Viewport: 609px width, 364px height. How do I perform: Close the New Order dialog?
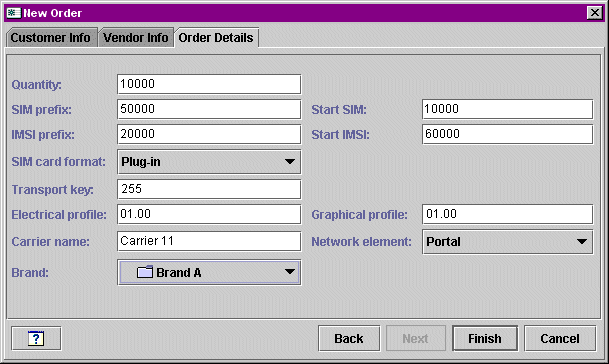coord(595,13)
